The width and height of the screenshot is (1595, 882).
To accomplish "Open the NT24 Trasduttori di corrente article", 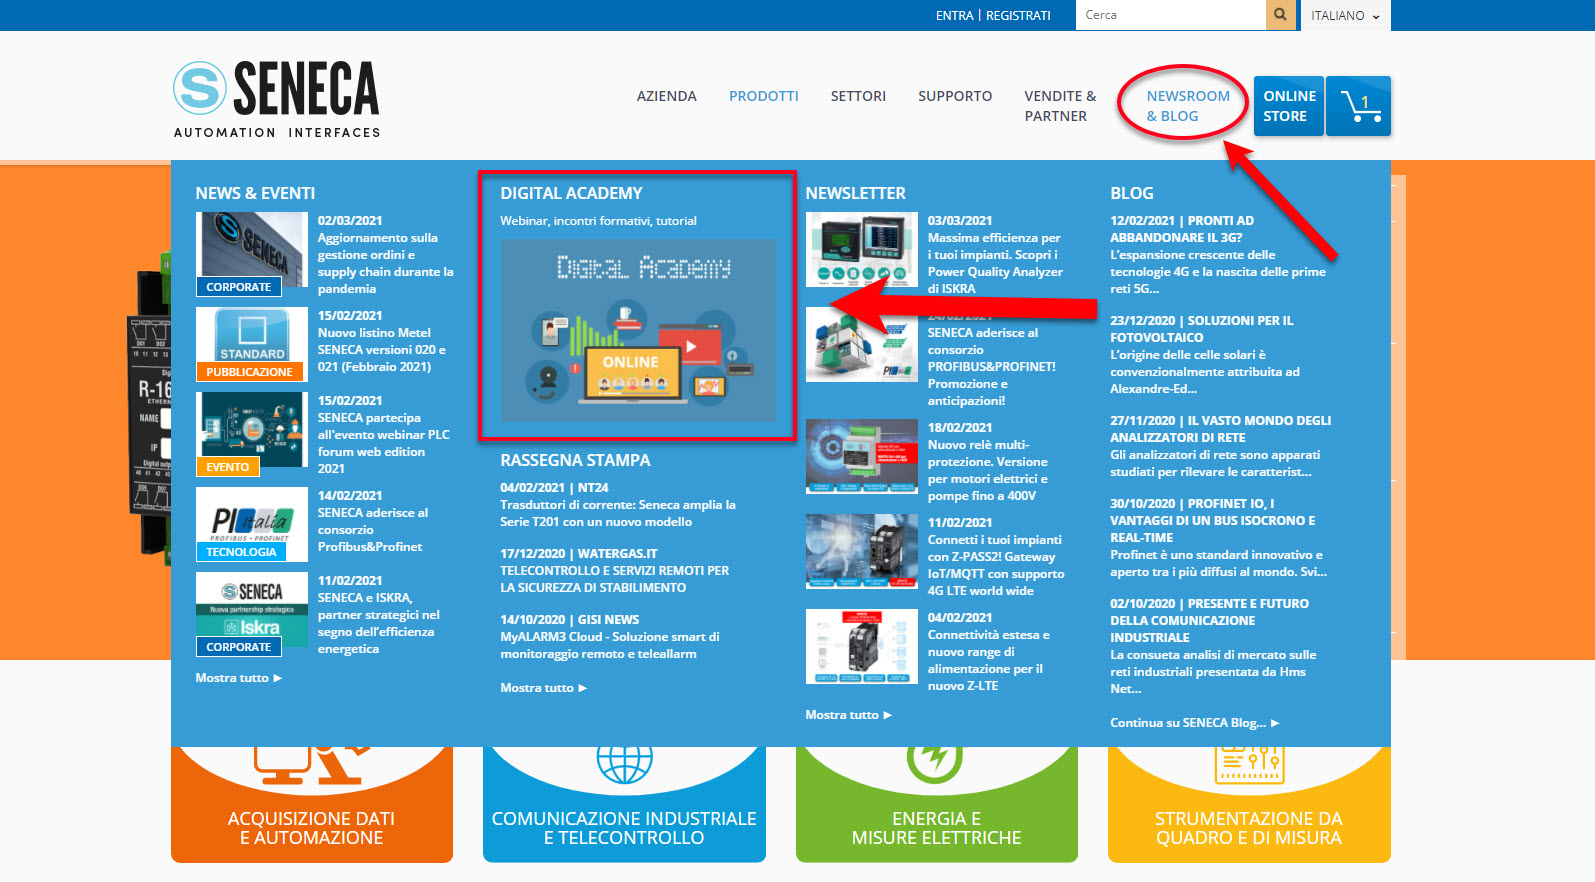I will 618,505.
